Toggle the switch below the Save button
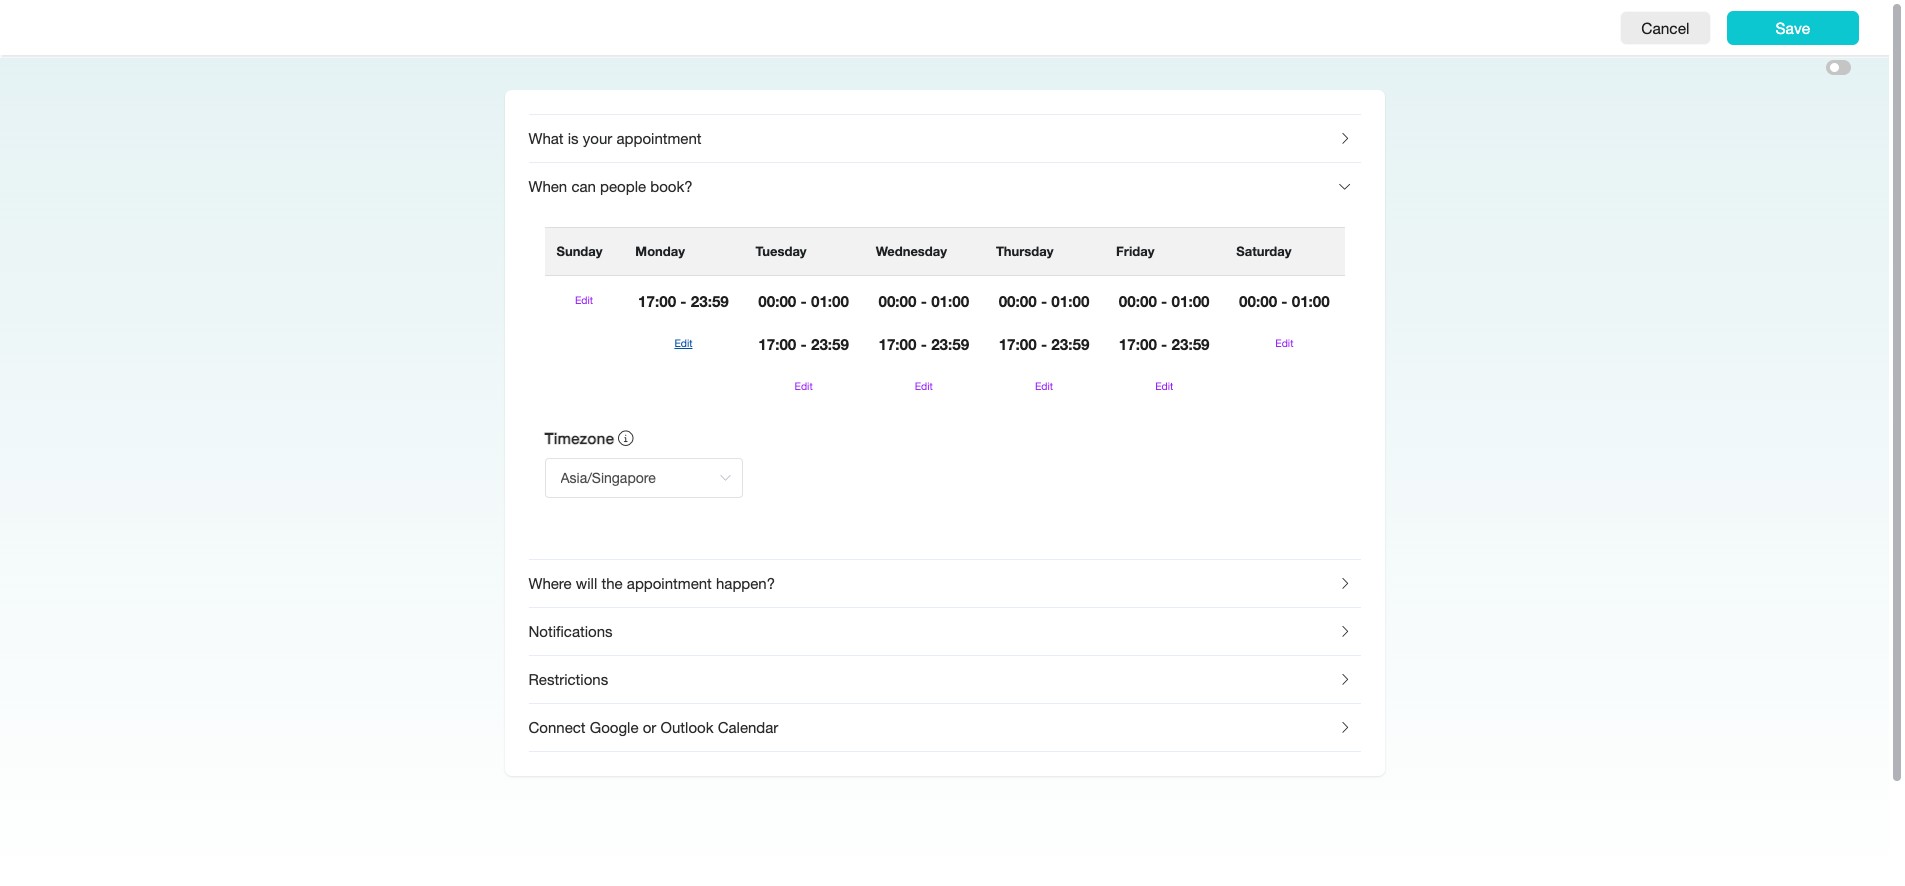 click(x=1838, y=68)
